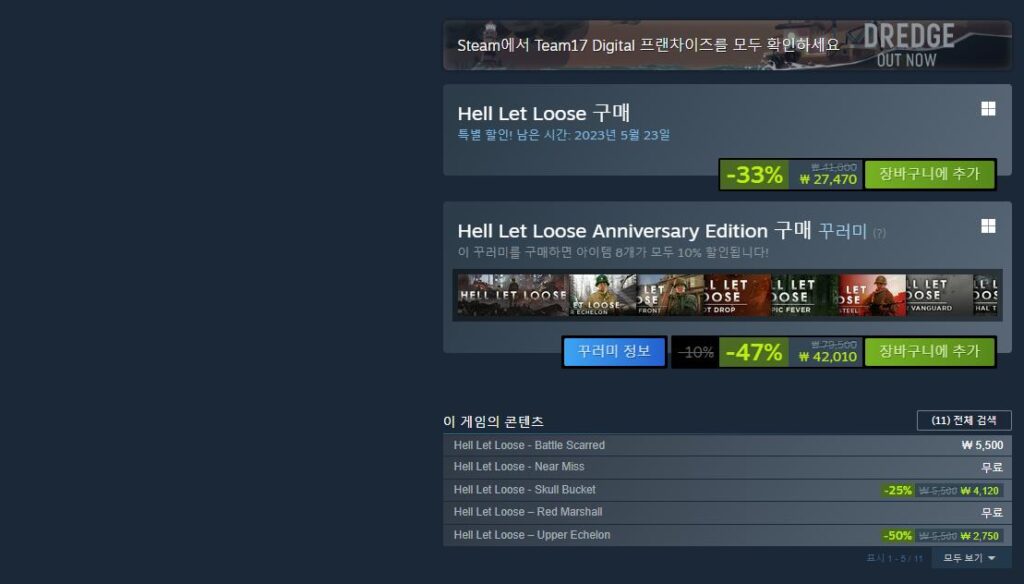Add Anniversary Edition bundle to cart
1024x584 pixels.
pyautogui.click(x=929, y=352)
